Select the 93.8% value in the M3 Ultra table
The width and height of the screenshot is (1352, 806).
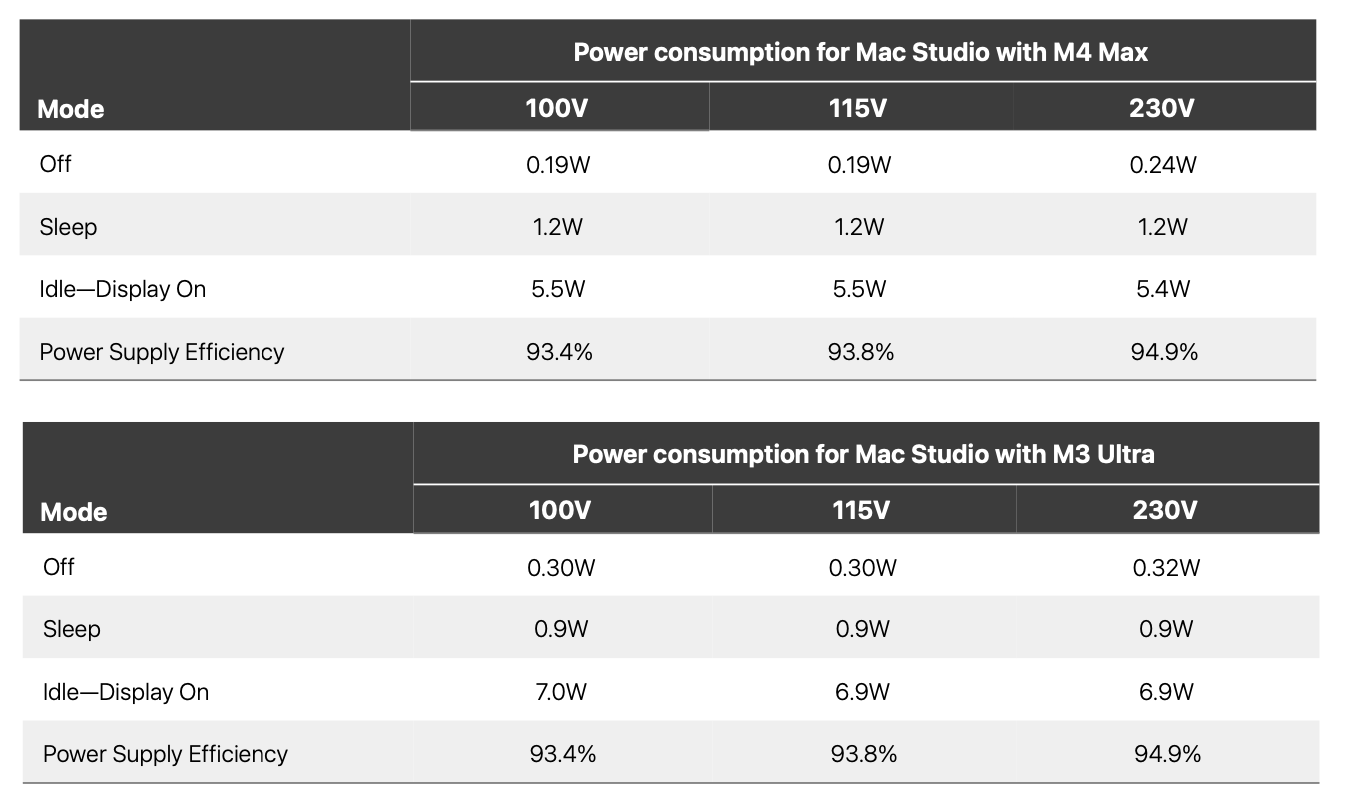863,754
